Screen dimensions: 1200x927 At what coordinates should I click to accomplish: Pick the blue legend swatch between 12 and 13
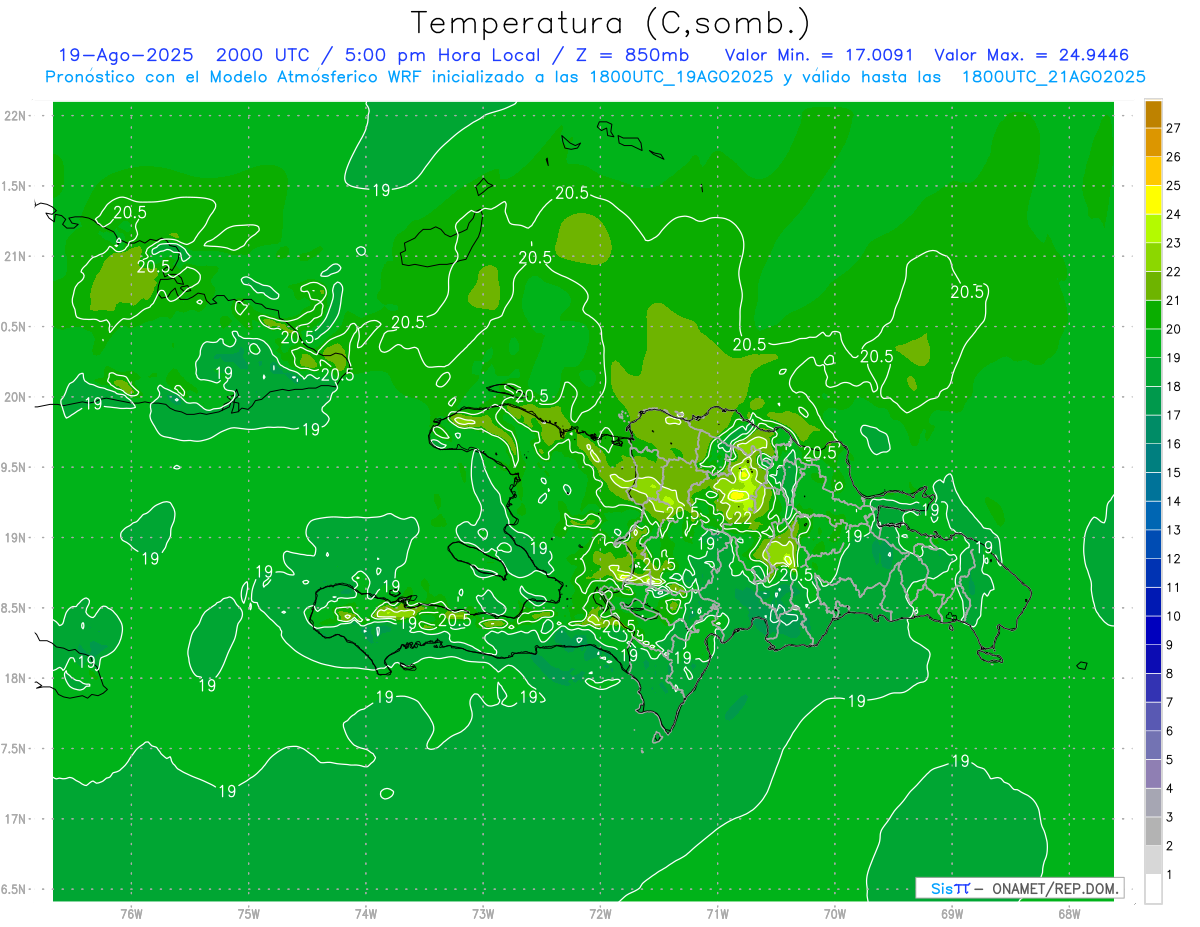1153,544
